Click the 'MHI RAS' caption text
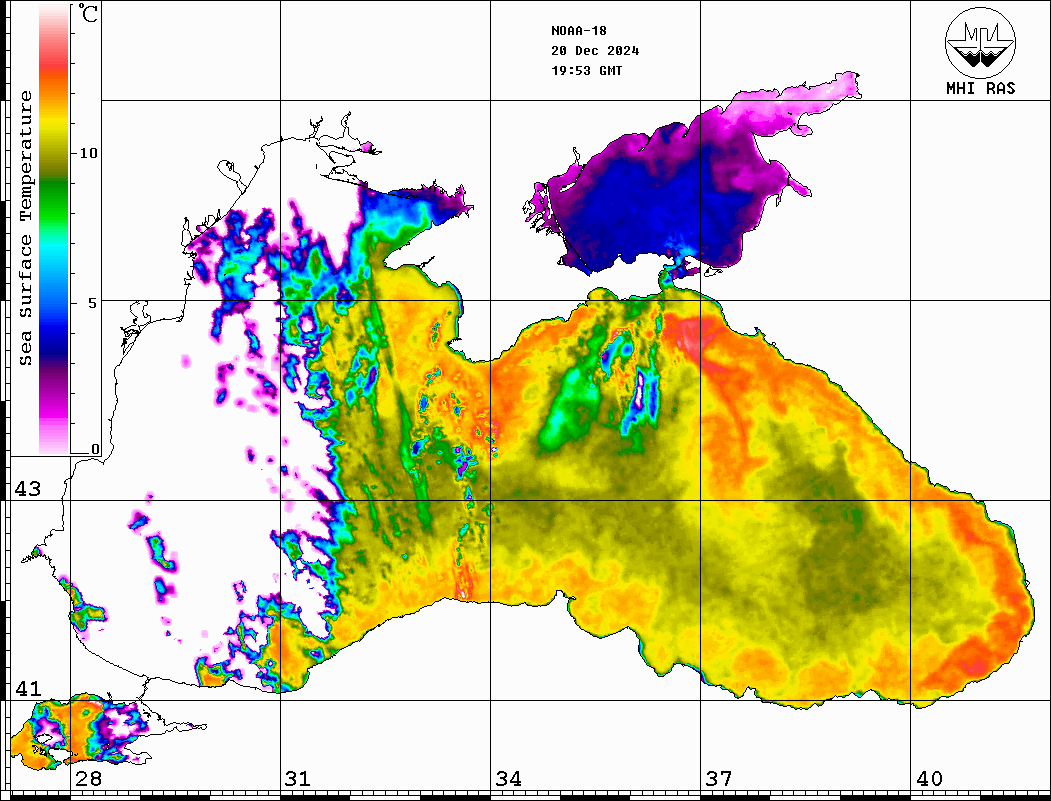This screenshot has height=801, width=1051. pyautogui.click(x=980, y=88)
